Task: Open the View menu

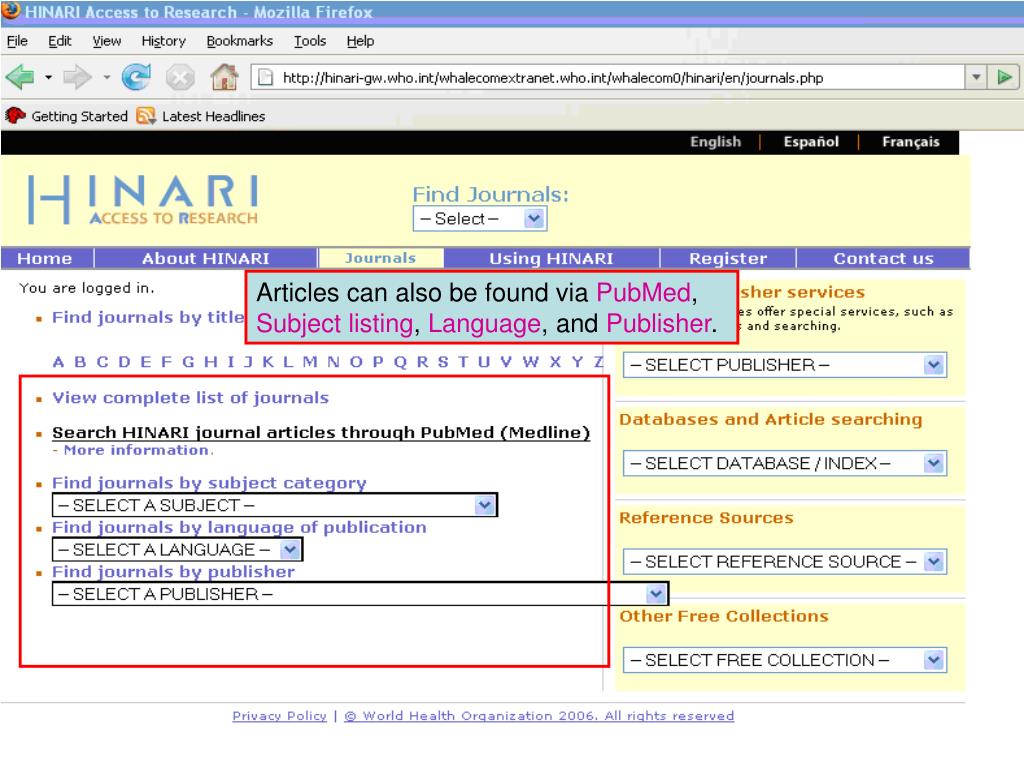Action: click(106, 41)
